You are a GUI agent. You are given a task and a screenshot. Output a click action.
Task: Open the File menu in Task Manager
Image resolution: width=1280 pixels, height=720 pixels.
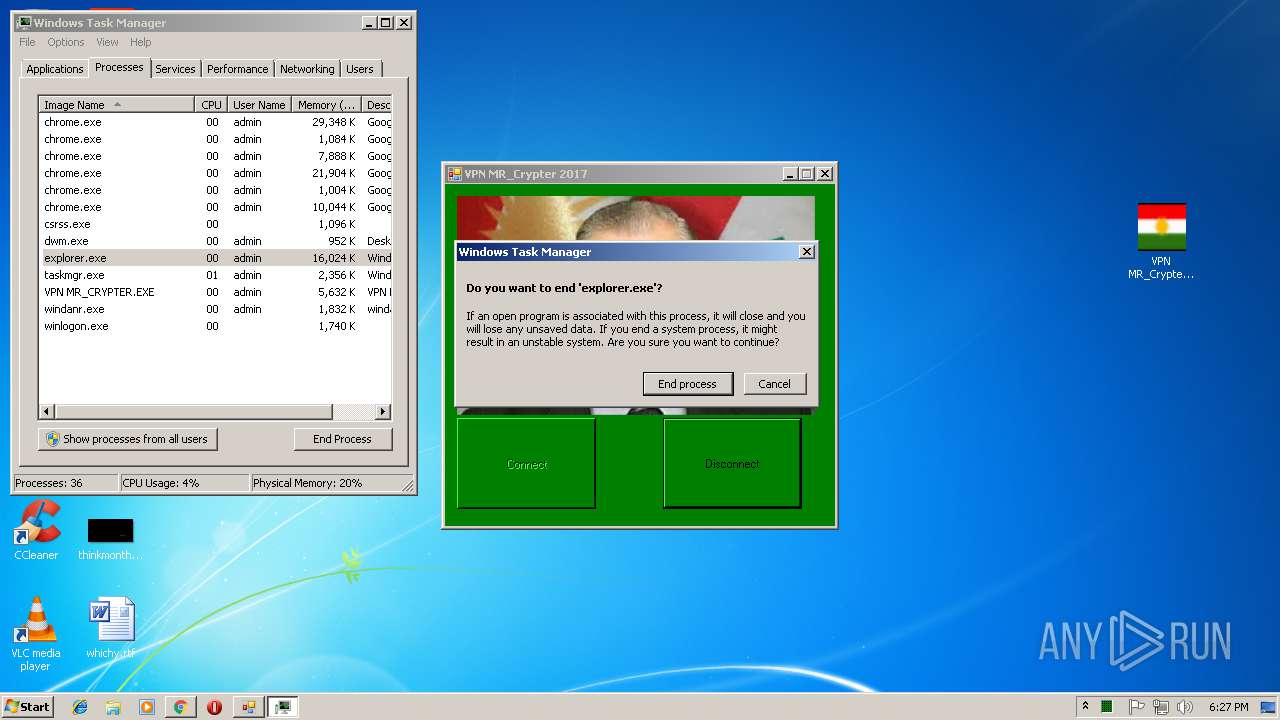[27, 42]
